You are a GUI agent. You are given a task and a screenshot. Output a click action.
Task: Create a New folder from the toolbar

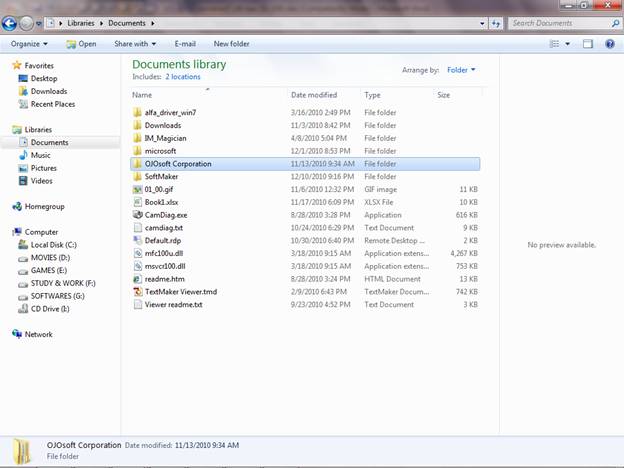232,44
